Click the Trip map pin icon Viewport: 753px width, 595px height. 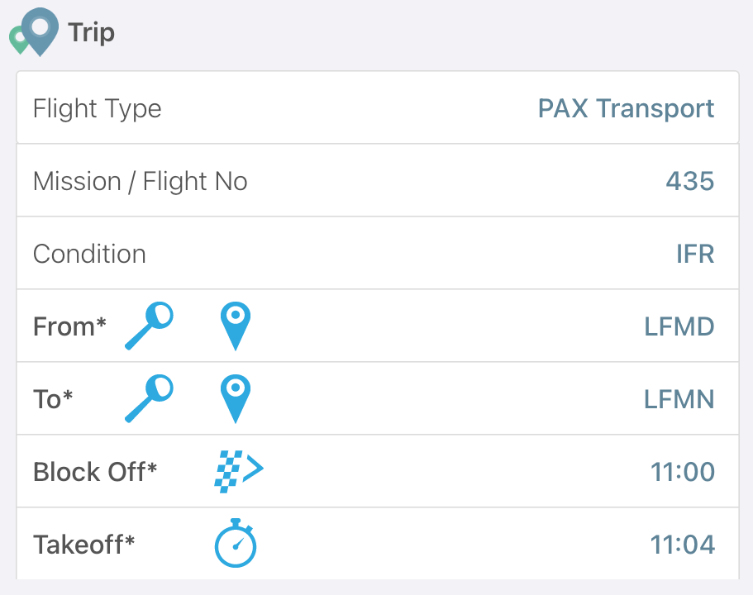tap(34, 32)
